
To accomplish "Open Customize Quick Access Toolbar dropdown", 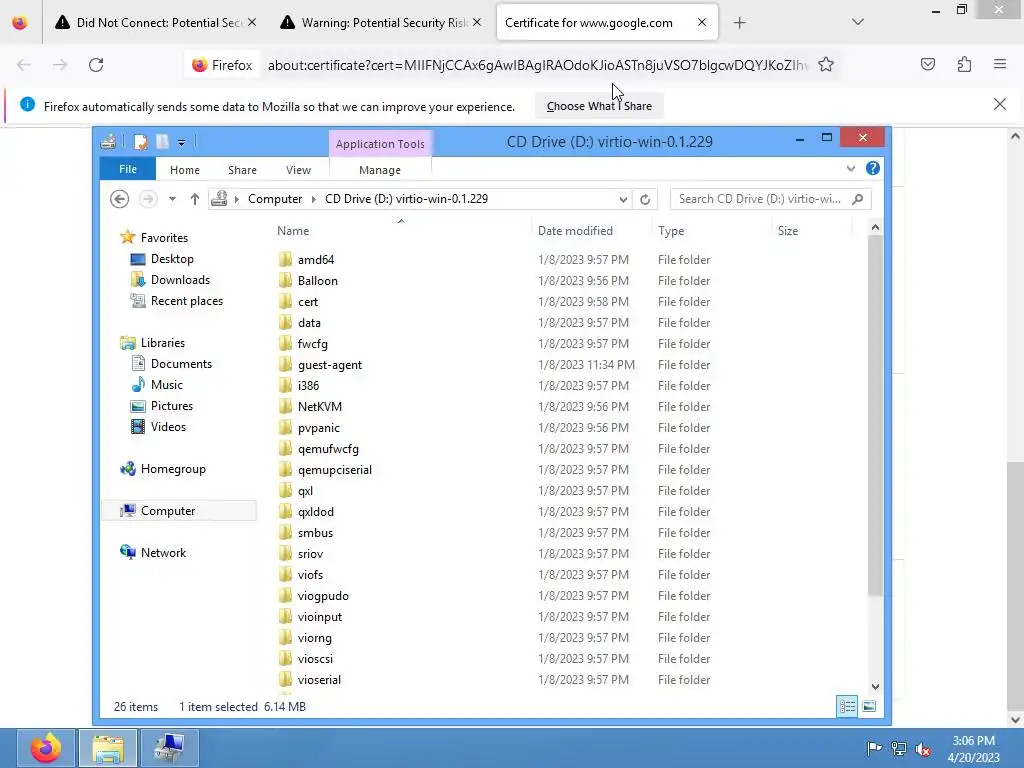I will coord(182,142).
